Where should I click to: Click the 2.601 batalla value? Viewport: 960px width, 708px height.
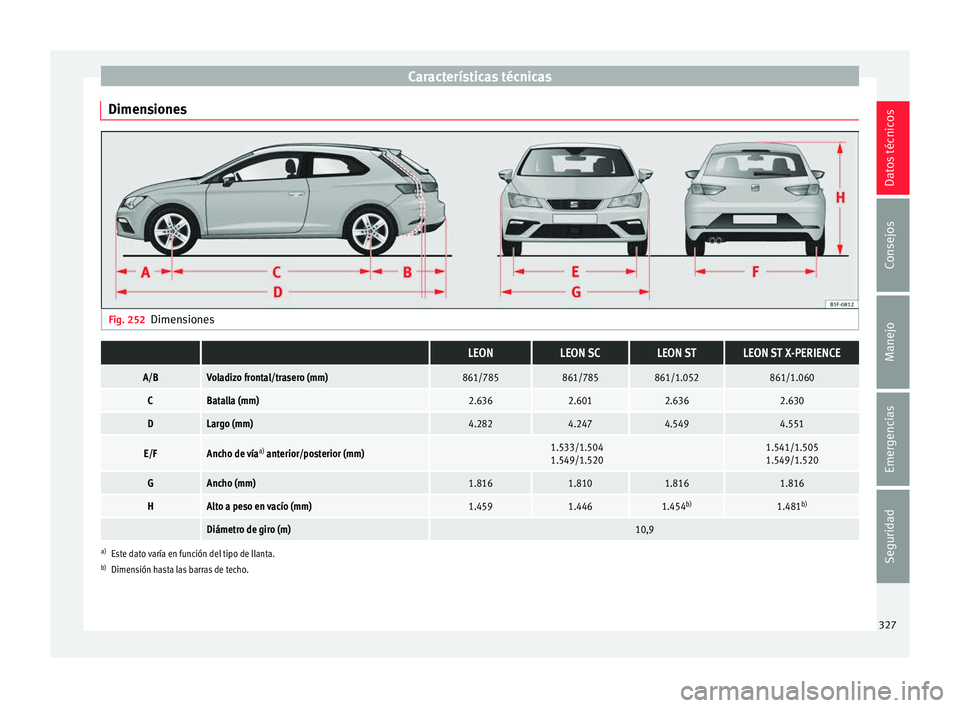click(580, 401)
